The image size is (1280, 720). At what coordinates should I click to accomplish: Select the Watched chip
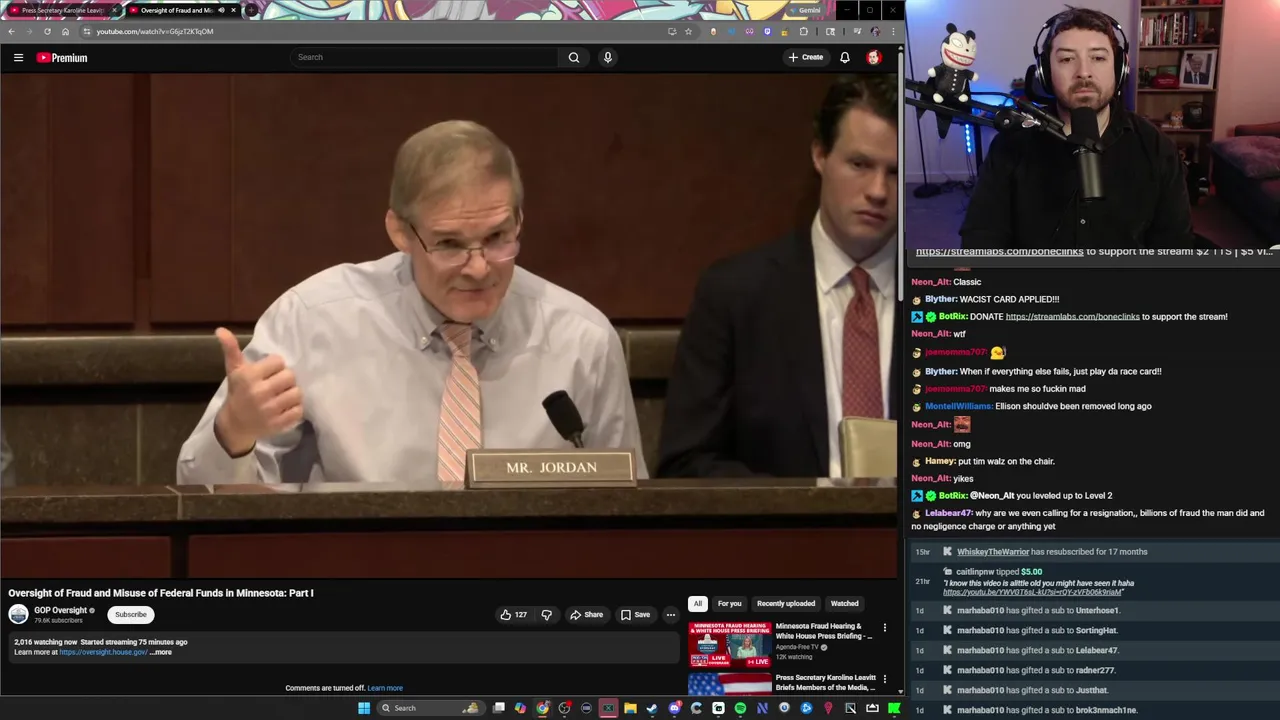point(844,603)
